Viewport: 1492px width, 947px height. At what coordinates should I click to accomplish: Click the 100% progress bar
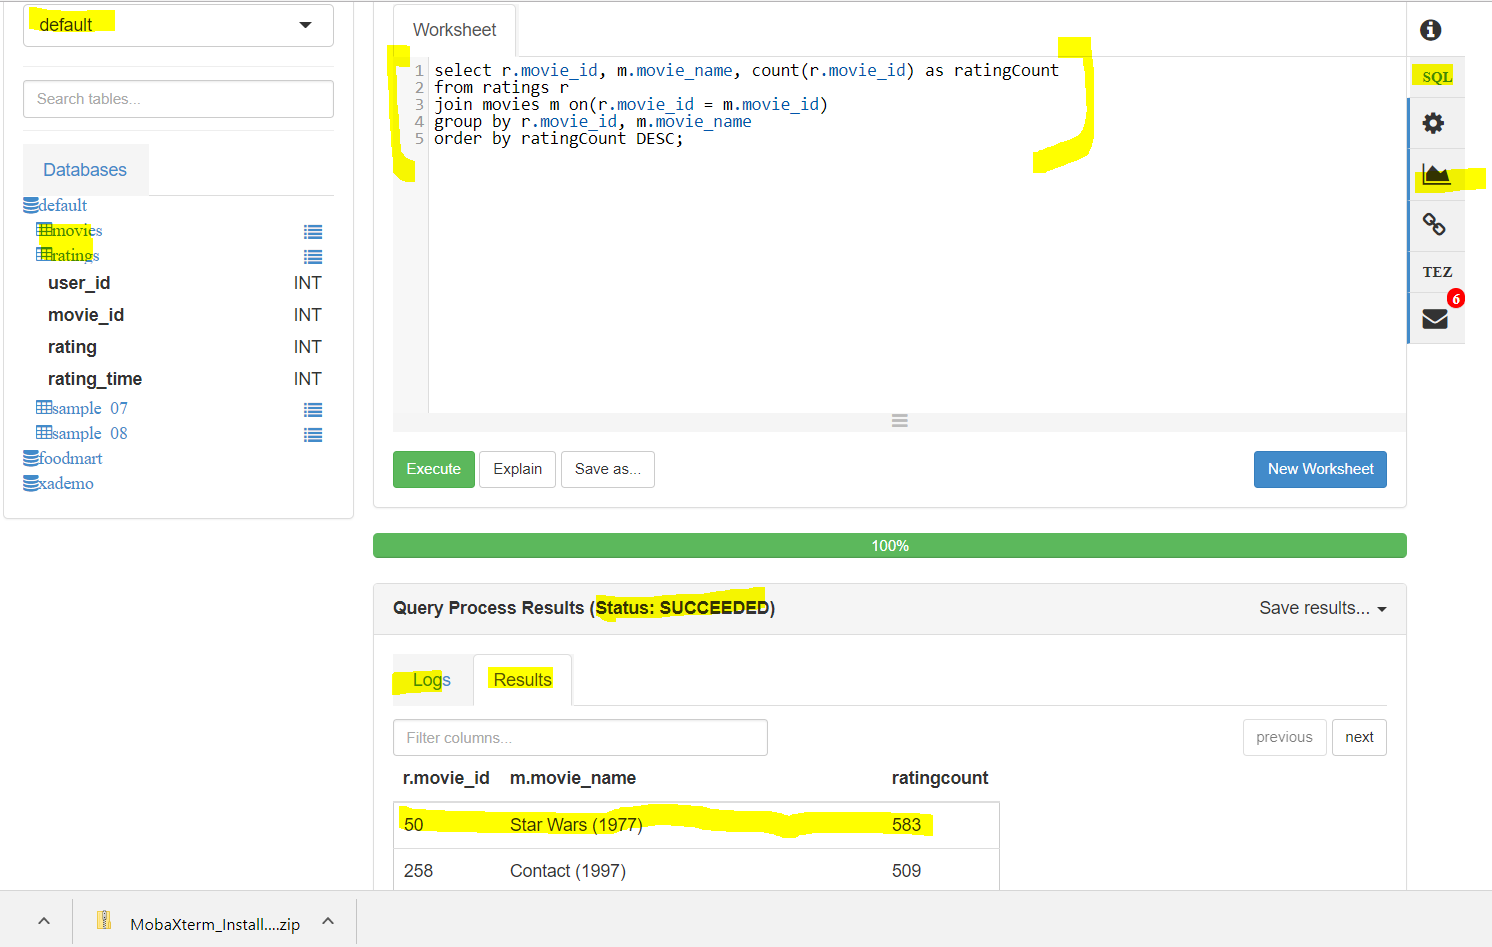(890, 546)
